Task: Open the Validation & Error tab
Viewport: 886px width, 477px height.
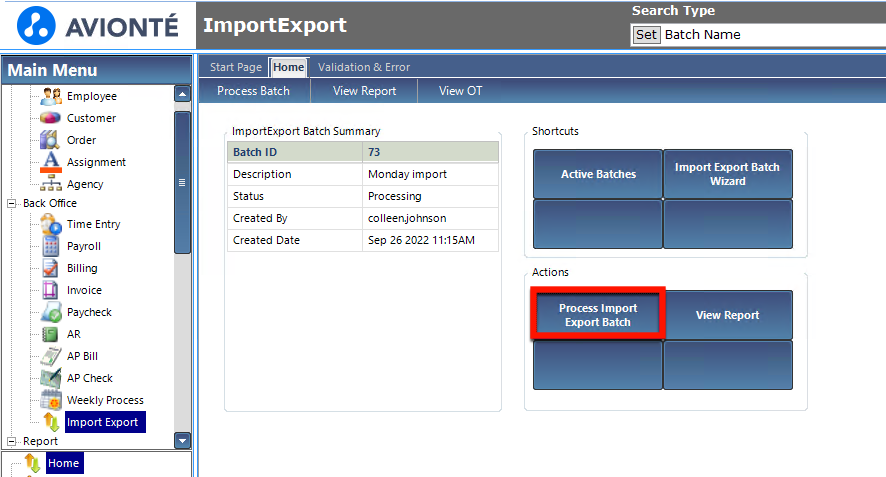Action: (364, 67)
